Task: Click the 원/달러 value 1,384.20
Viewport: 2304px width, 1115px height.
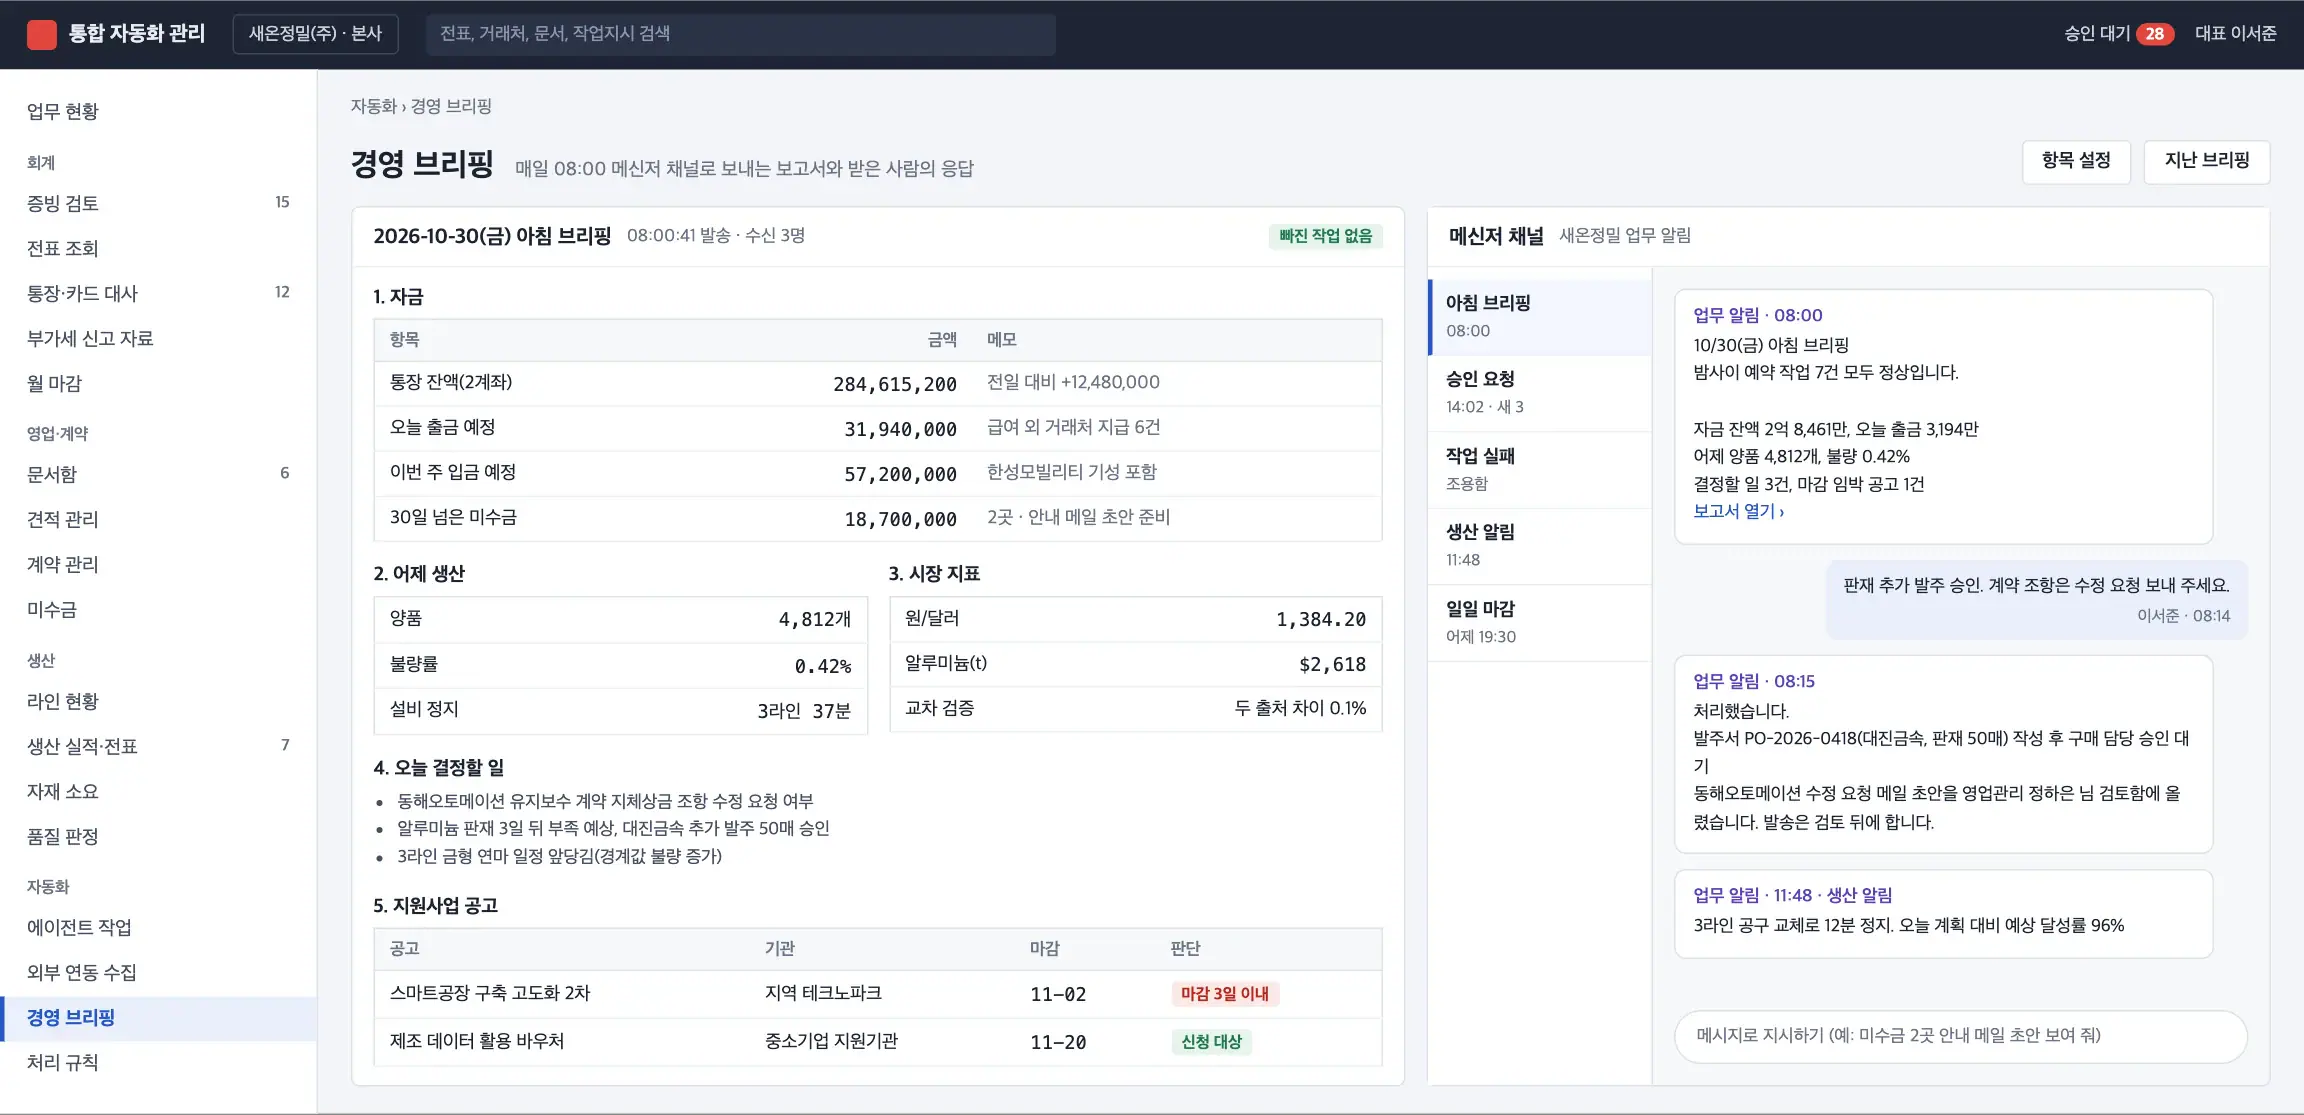Action: pos(1320,620)
